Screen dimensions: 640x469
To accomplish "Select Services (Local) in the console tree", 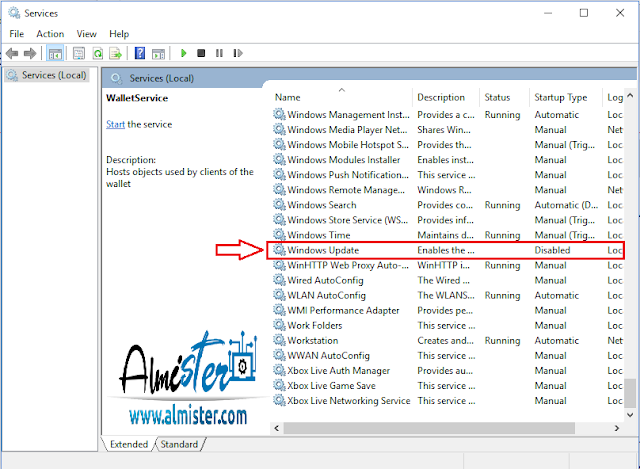I will click(x=47, y=75).
